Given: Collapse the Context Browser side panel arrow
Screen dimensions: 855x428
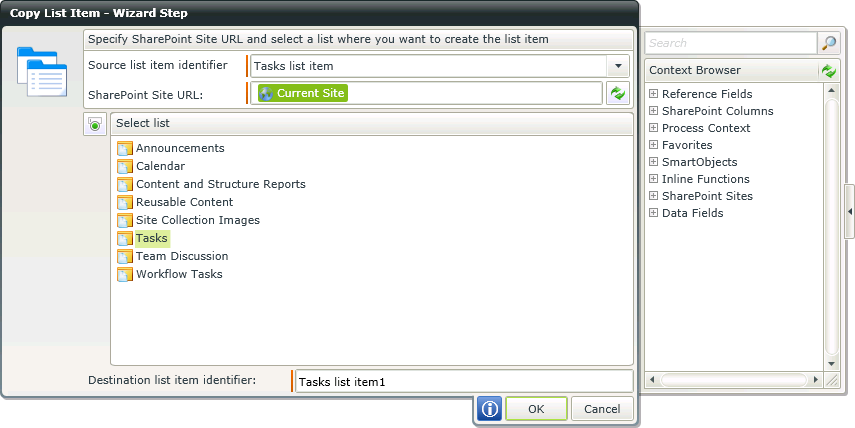Looking at the screenshot, I should click(849, 212).
